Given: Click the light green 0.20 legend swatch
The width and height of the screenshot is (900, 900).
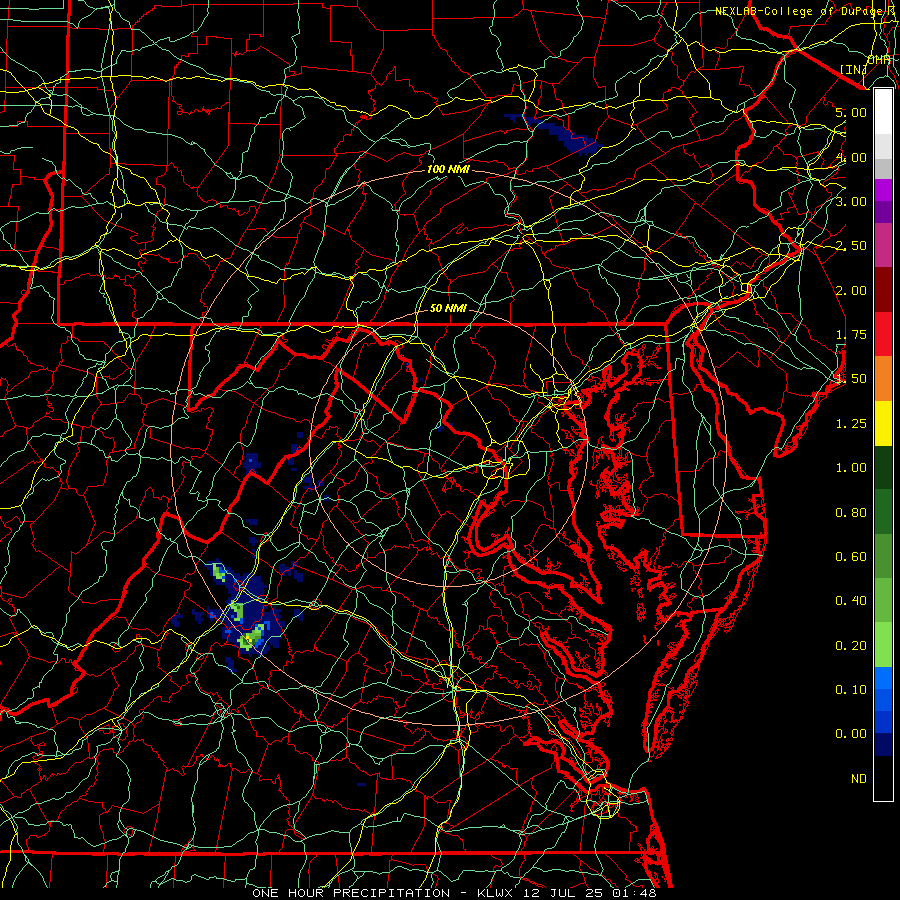Looking at the screenshot, I should point(883,645).
